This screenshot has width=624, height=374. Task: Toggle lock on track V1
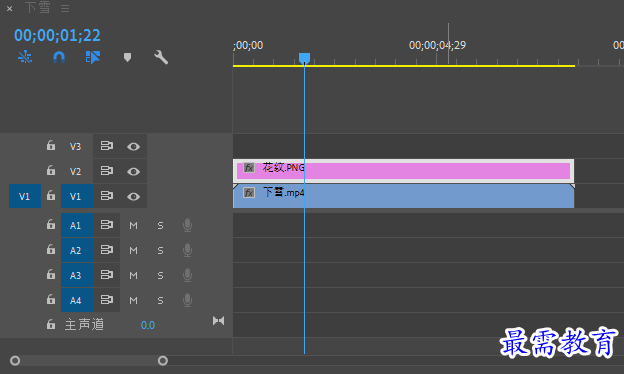(51, 196)
